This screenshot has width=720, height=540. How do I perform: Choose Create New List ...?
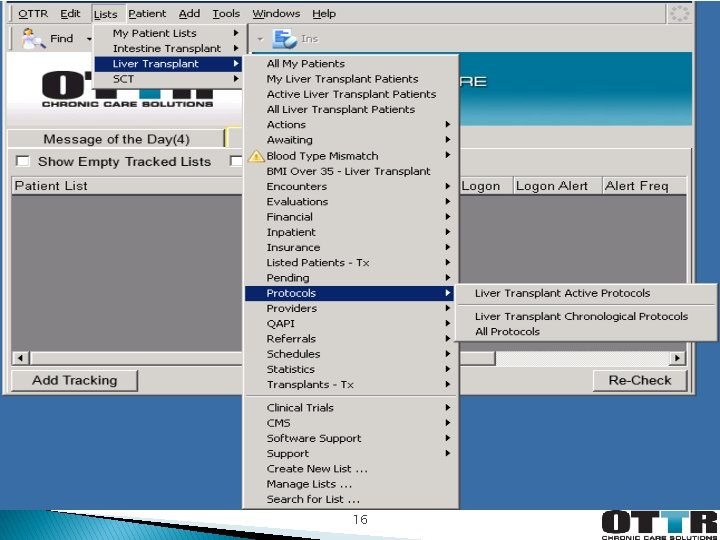(x=350, y=468)
